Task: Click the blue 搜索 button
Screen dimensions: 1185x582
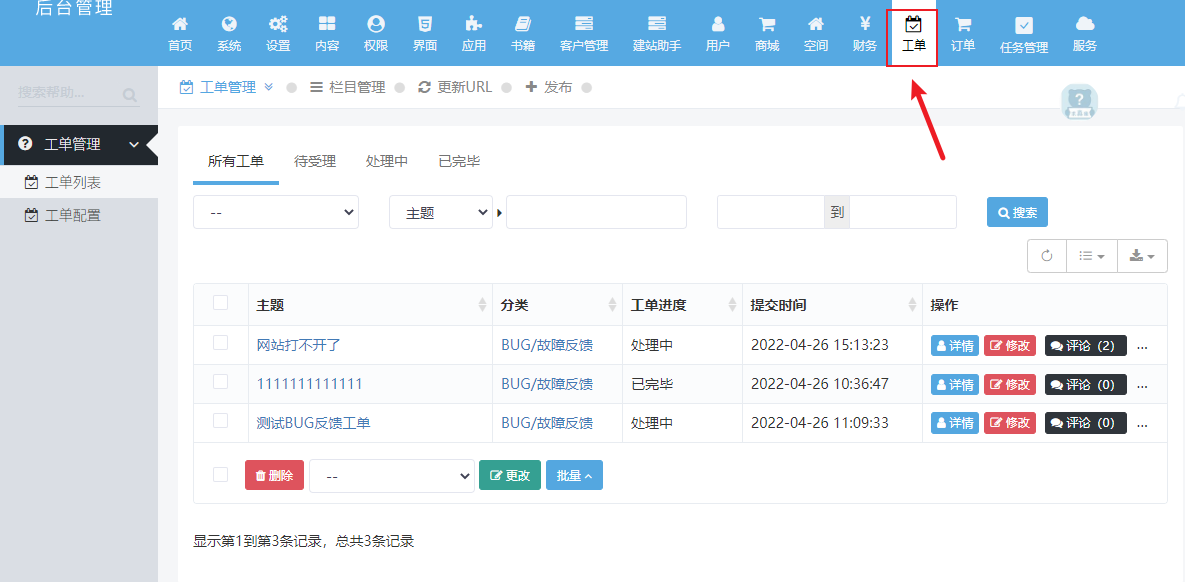Action: tap(1017, 212)
